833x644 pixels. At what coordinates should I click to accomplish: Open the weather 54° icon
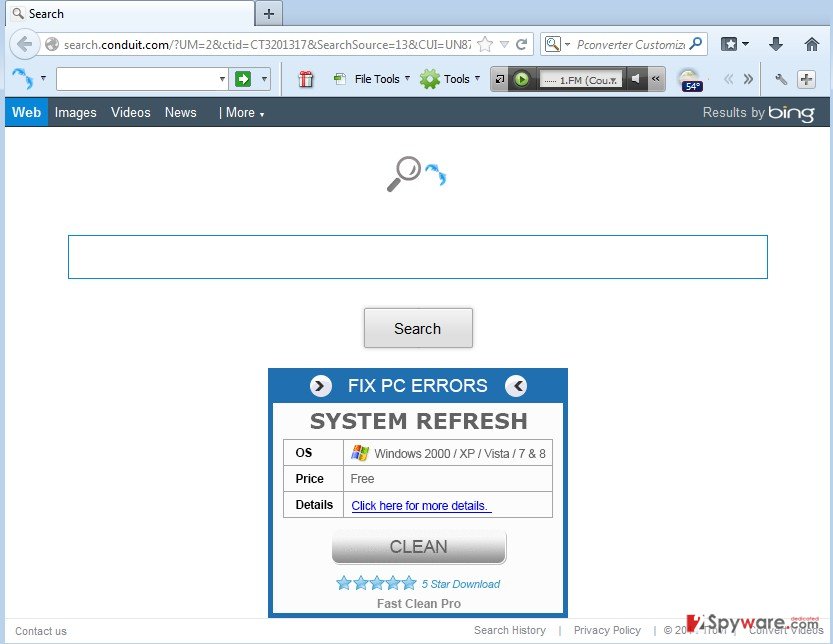tap(691, 80)
